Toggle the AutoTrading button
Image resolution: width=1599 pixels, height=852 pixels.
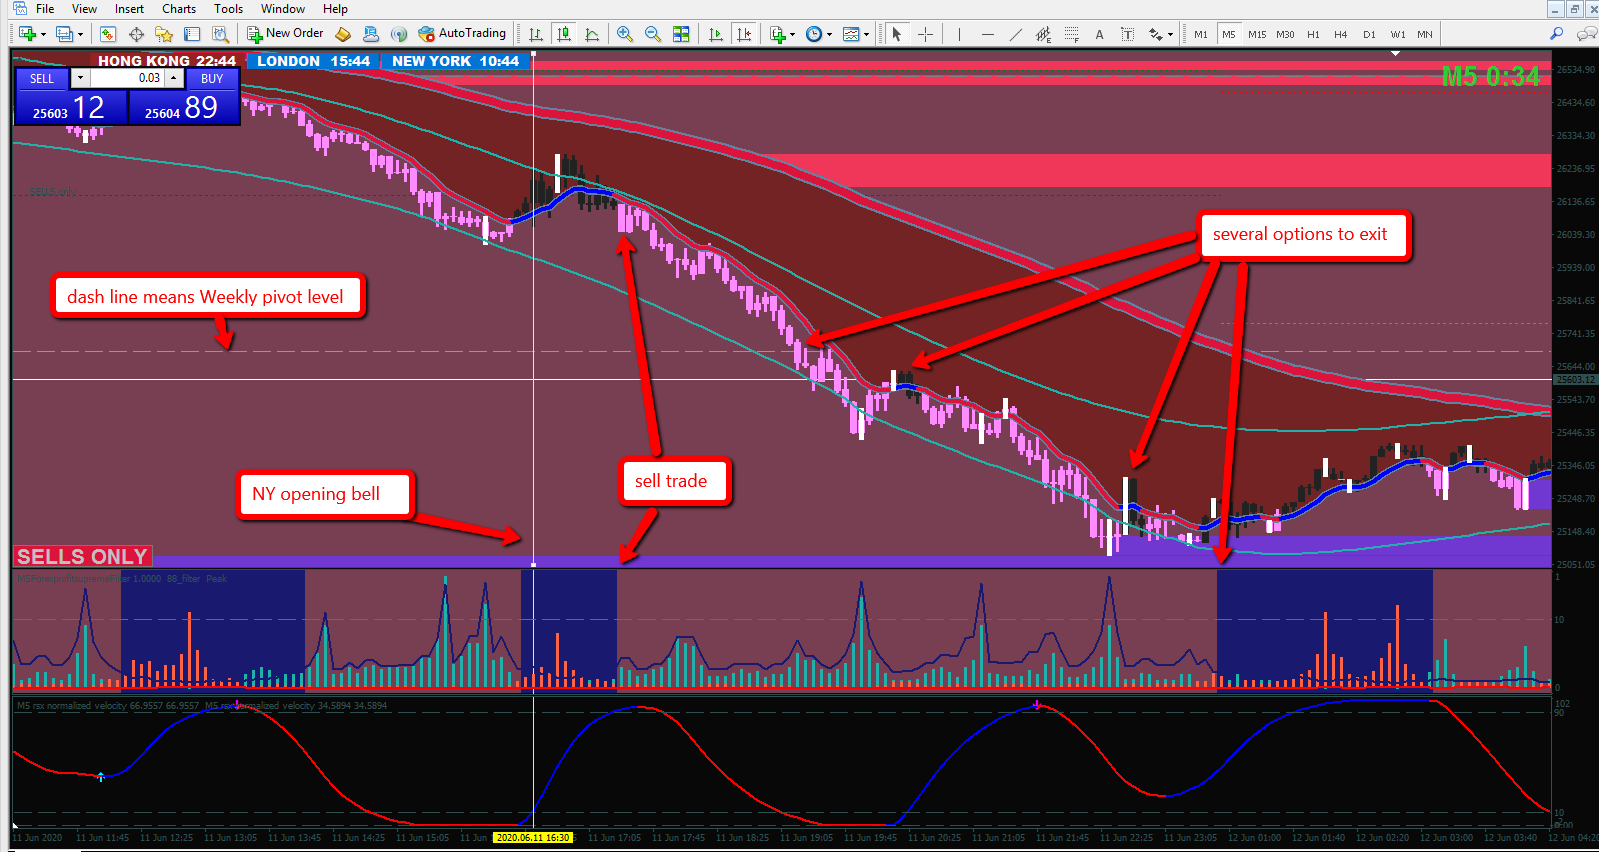[x=462, y=34]
